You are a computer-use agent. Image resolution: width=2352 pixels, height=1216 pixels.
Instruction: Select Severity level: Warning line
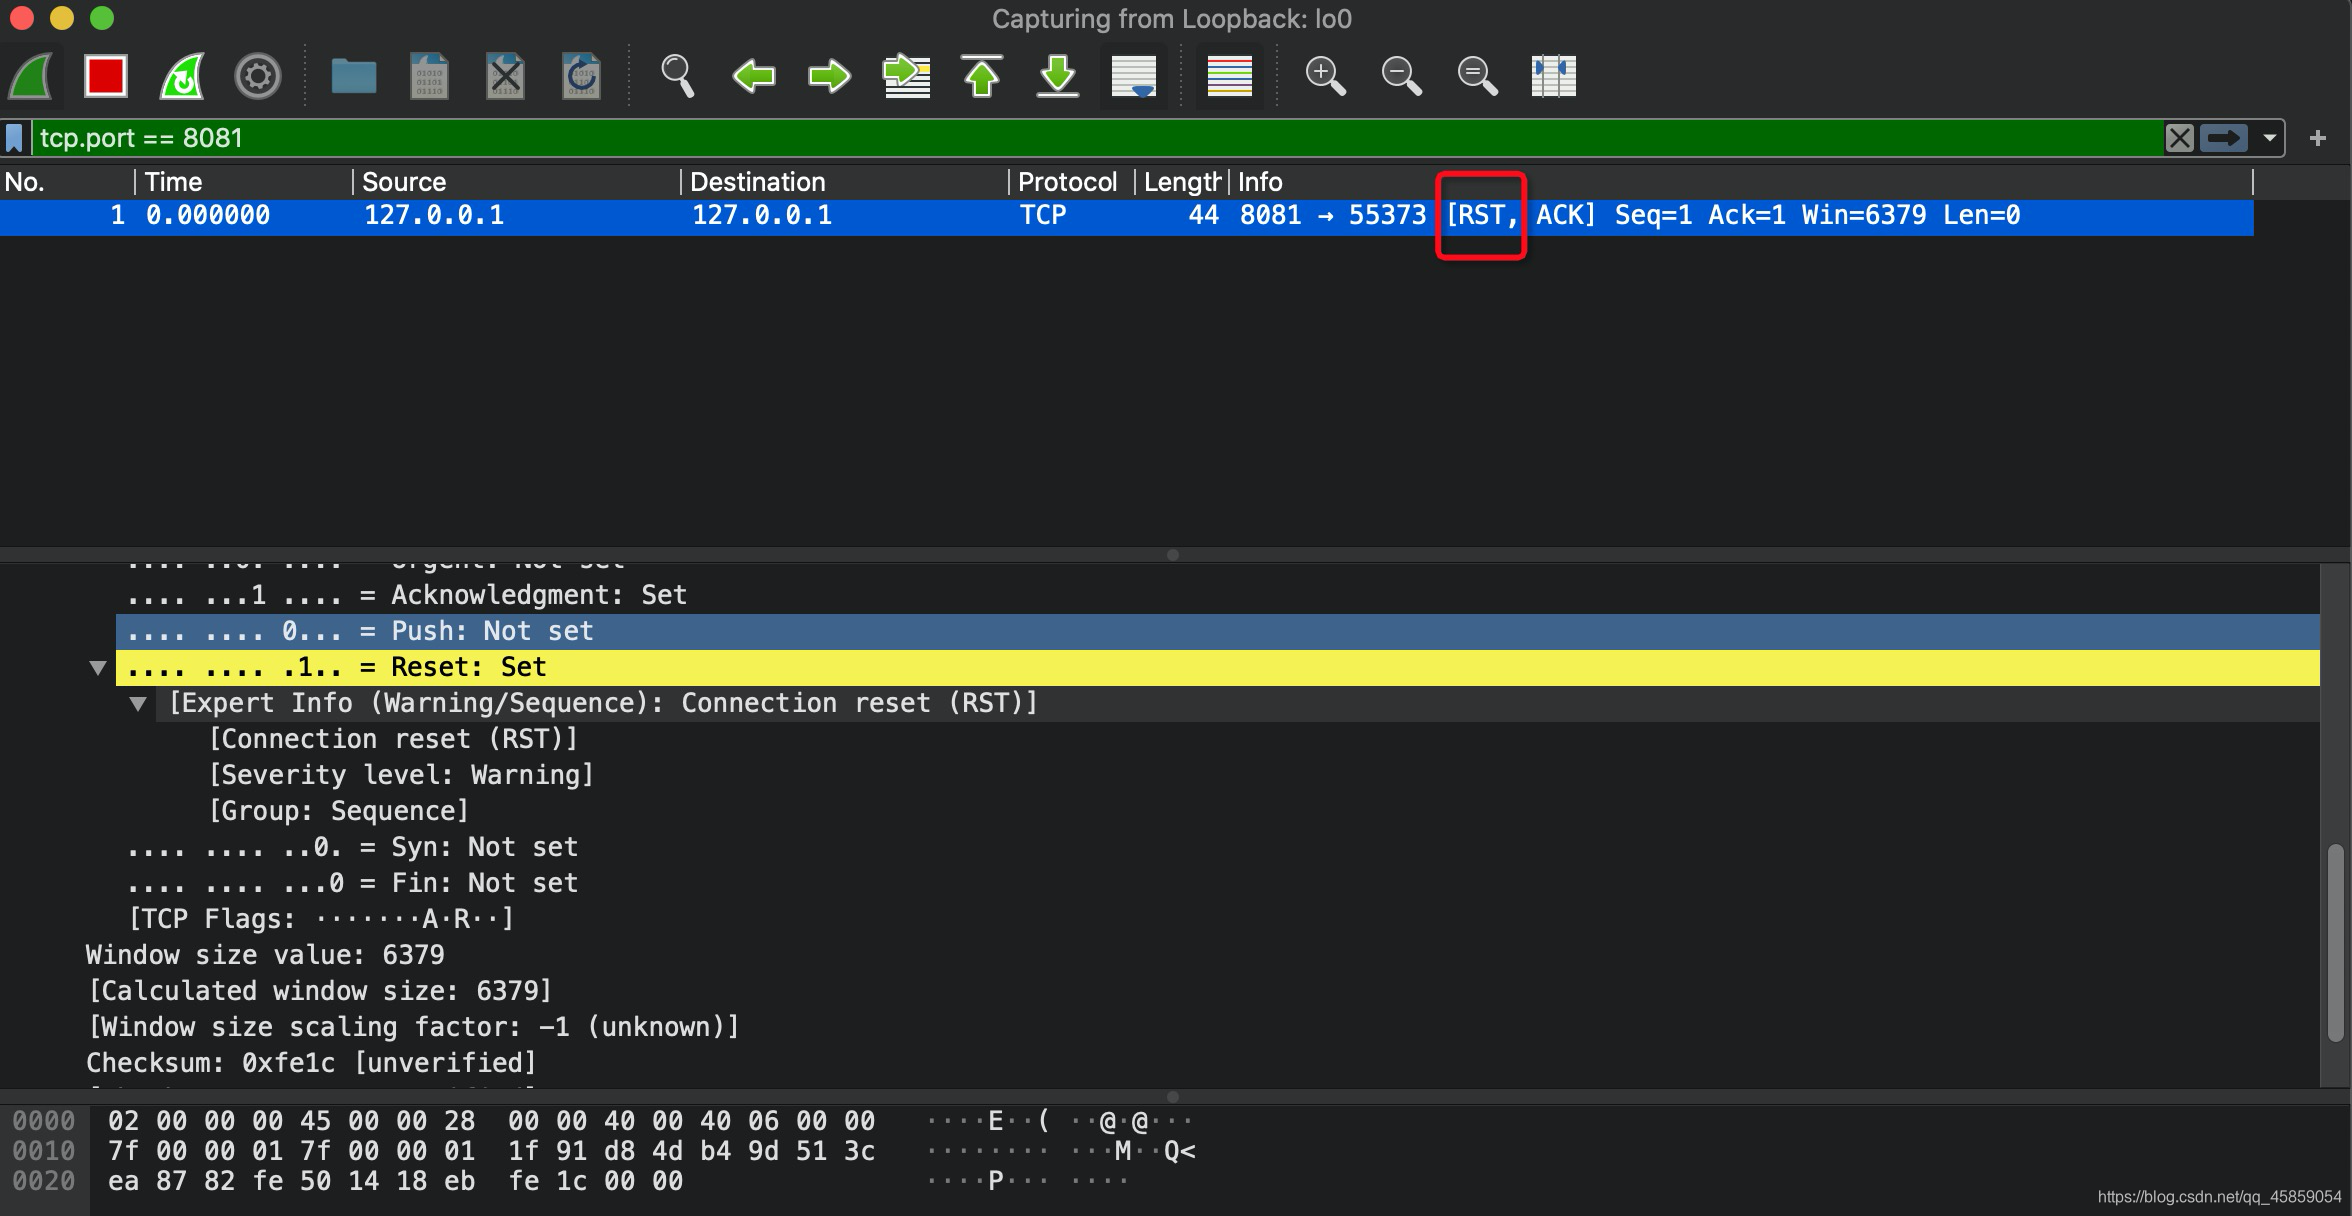[x=401, y=775]
